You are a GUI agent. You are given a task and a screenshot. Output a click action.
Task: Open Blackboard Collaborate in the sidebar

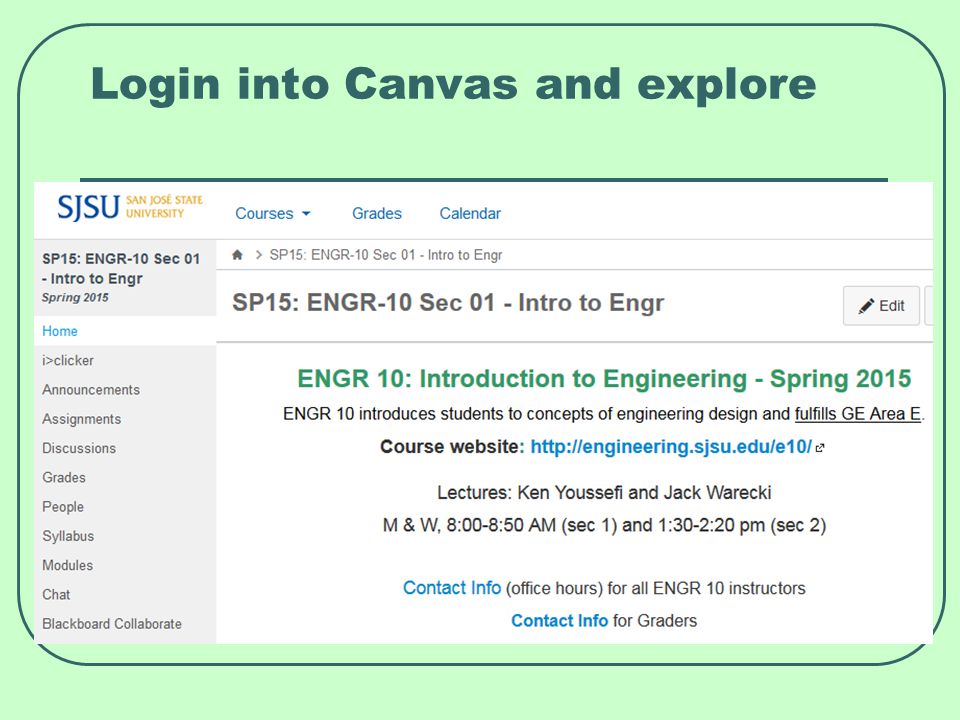[112, 624]
